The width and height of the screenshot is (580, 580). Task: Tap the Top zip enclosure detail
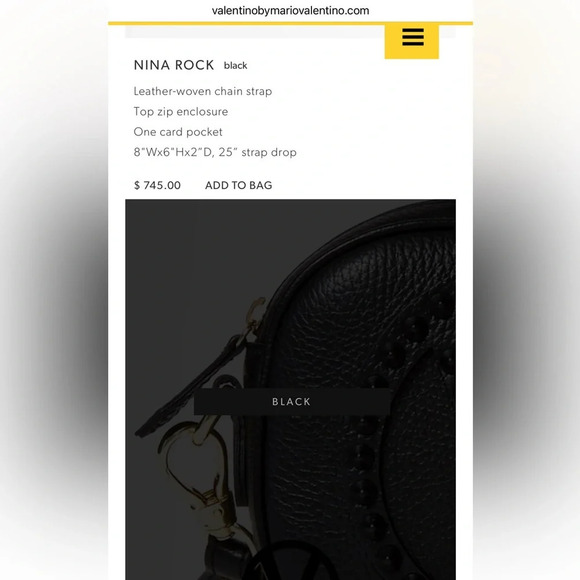tap(181, 112)
